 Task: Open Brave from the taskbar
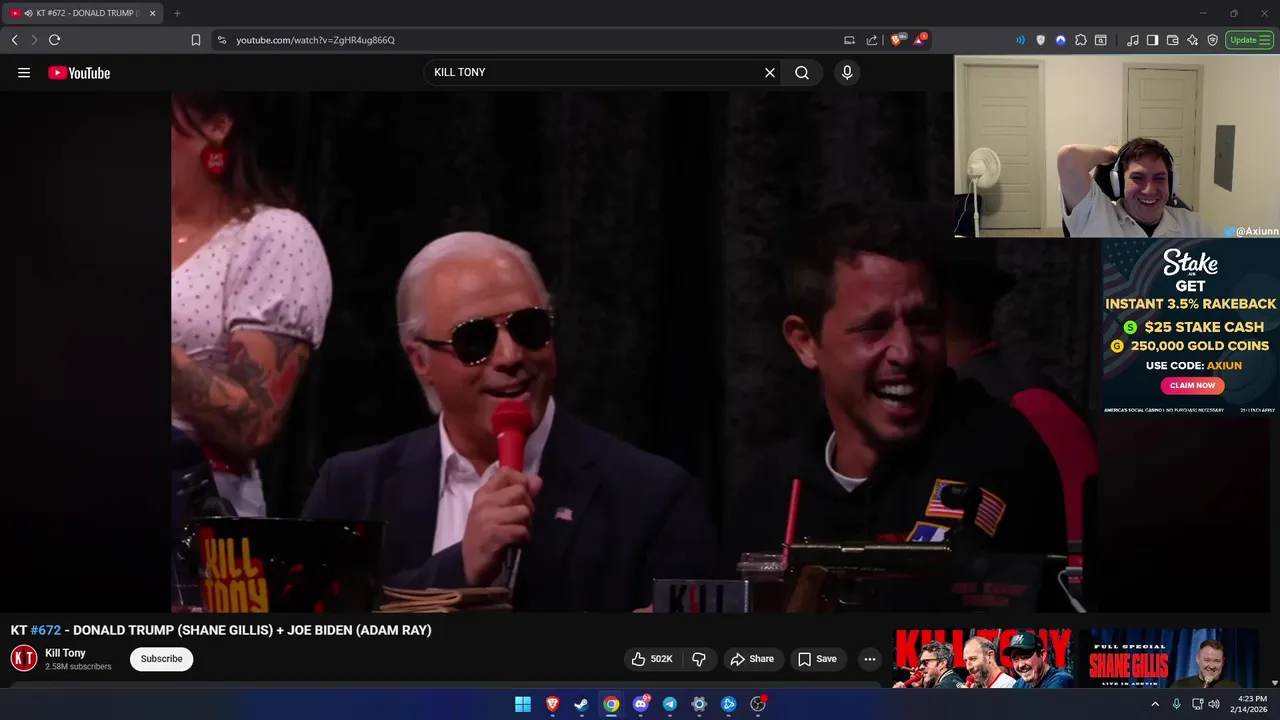(552, 704)
